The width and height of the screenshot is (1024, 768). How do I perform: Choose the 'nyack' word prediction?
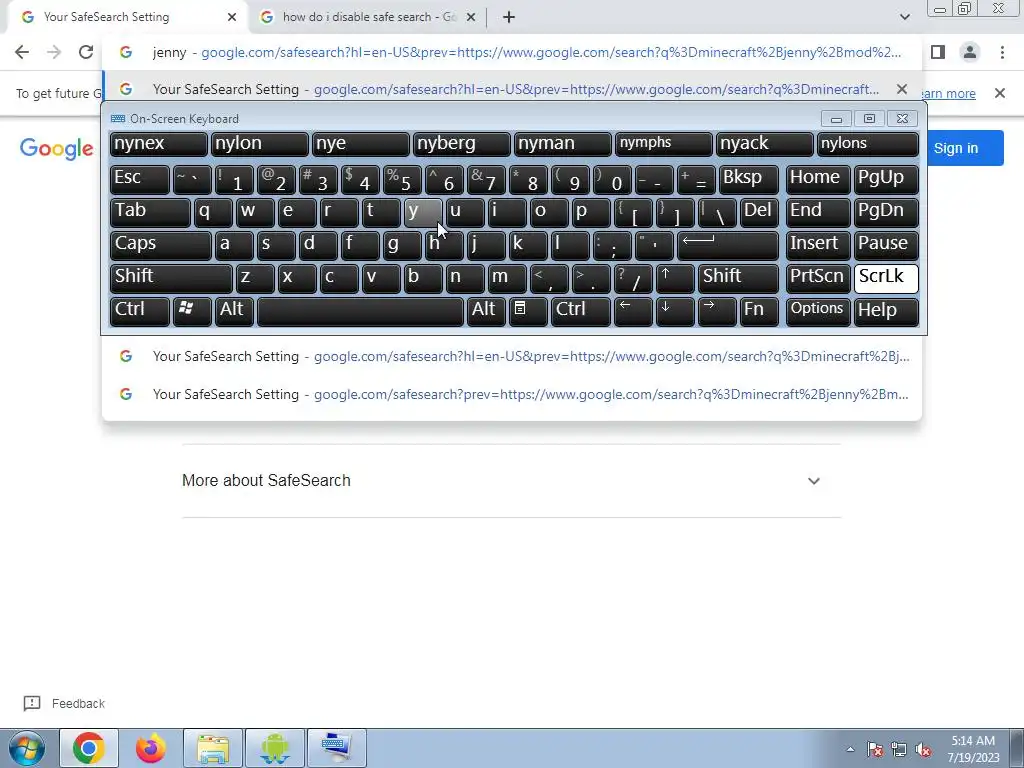pos(765,144)
